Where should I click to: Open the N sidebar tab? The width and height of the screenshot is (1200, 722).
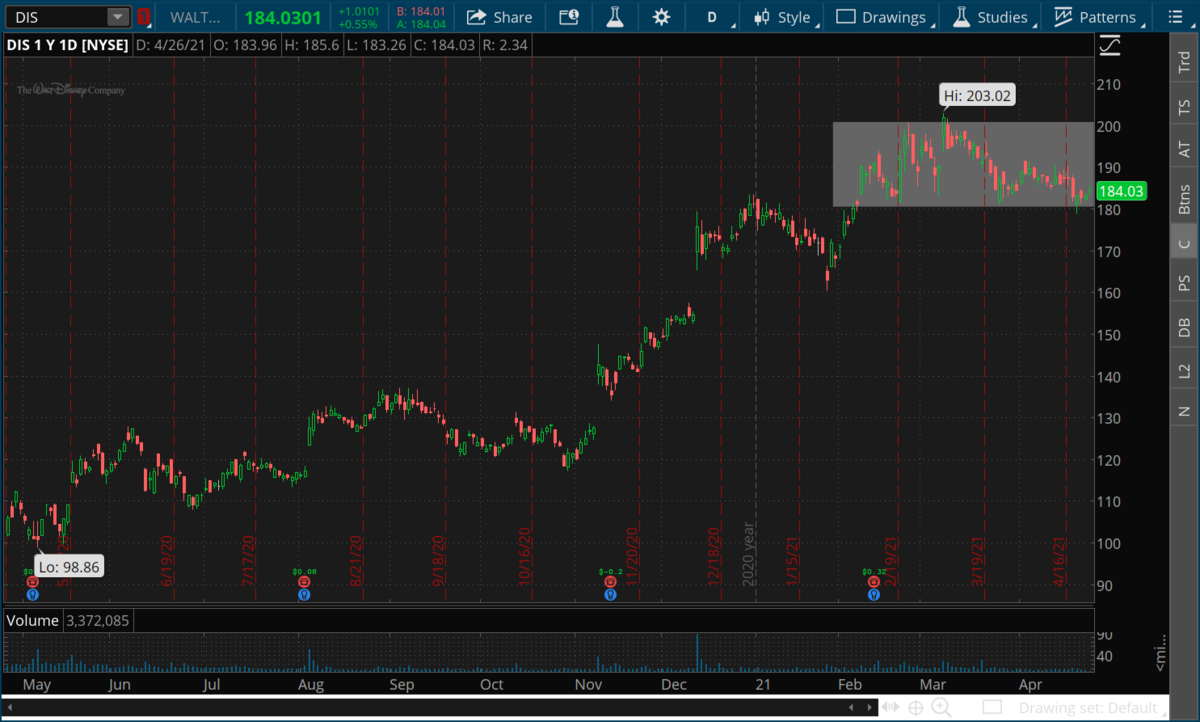1184,411
